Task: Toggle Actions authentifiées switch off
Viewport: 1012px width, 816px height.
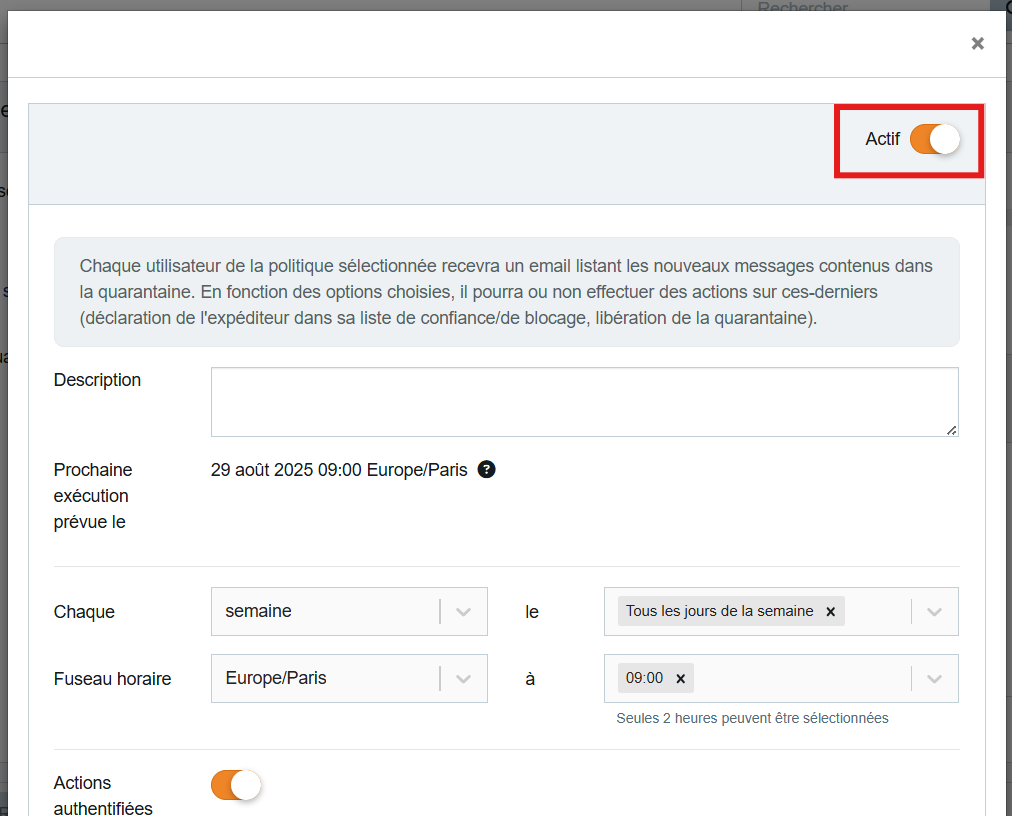Action: pos(235,786)
